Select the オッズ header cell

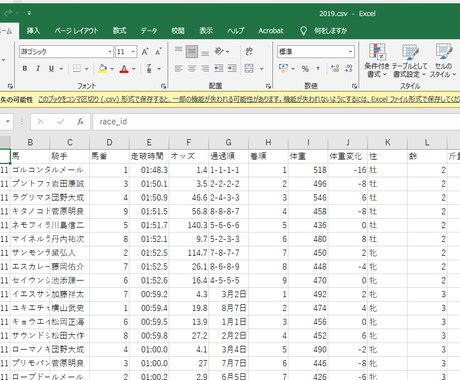coord(189,156)
